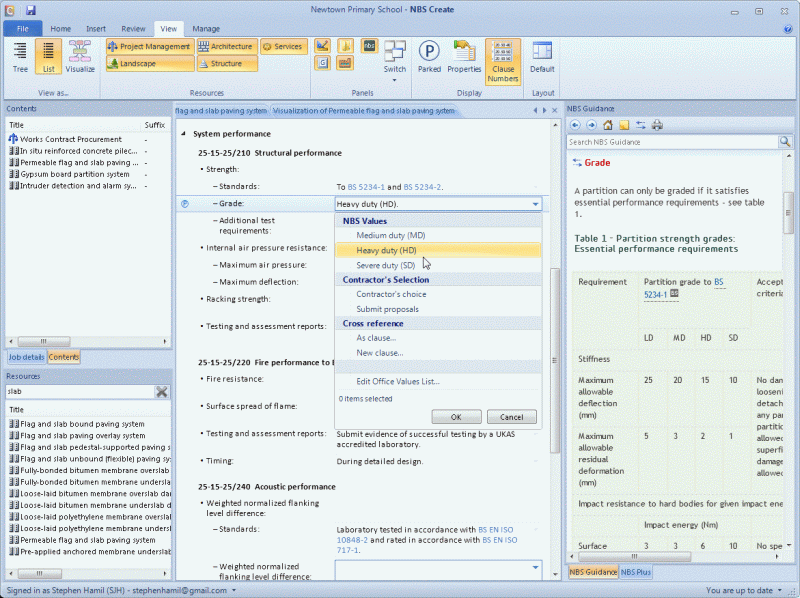Click the Home icon in NBS Guidance panel

coord(607,125)
